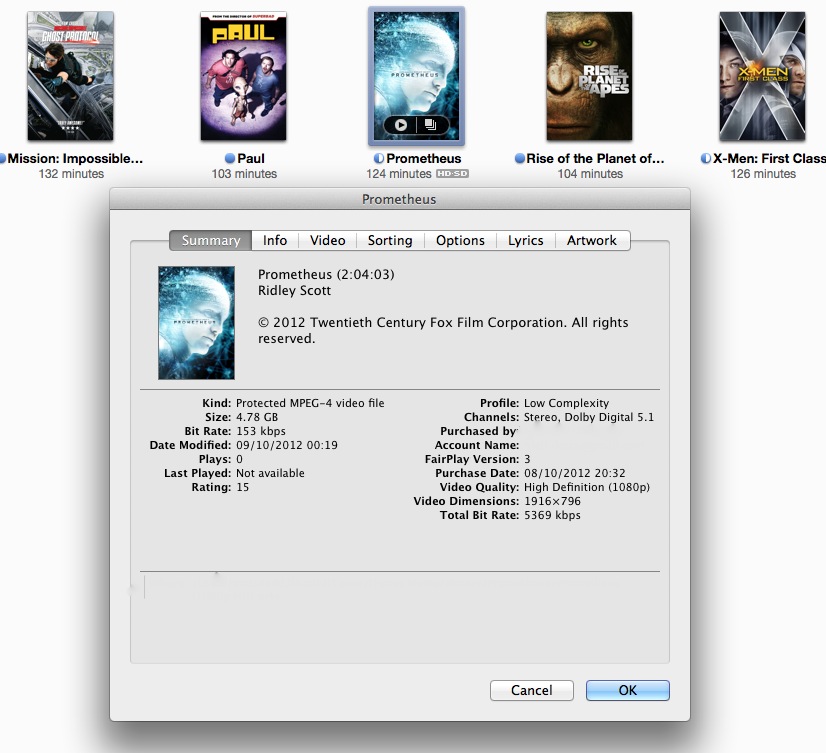Click the 104 minutes label
Screen dimensions: 826x753
click(590, 173)
